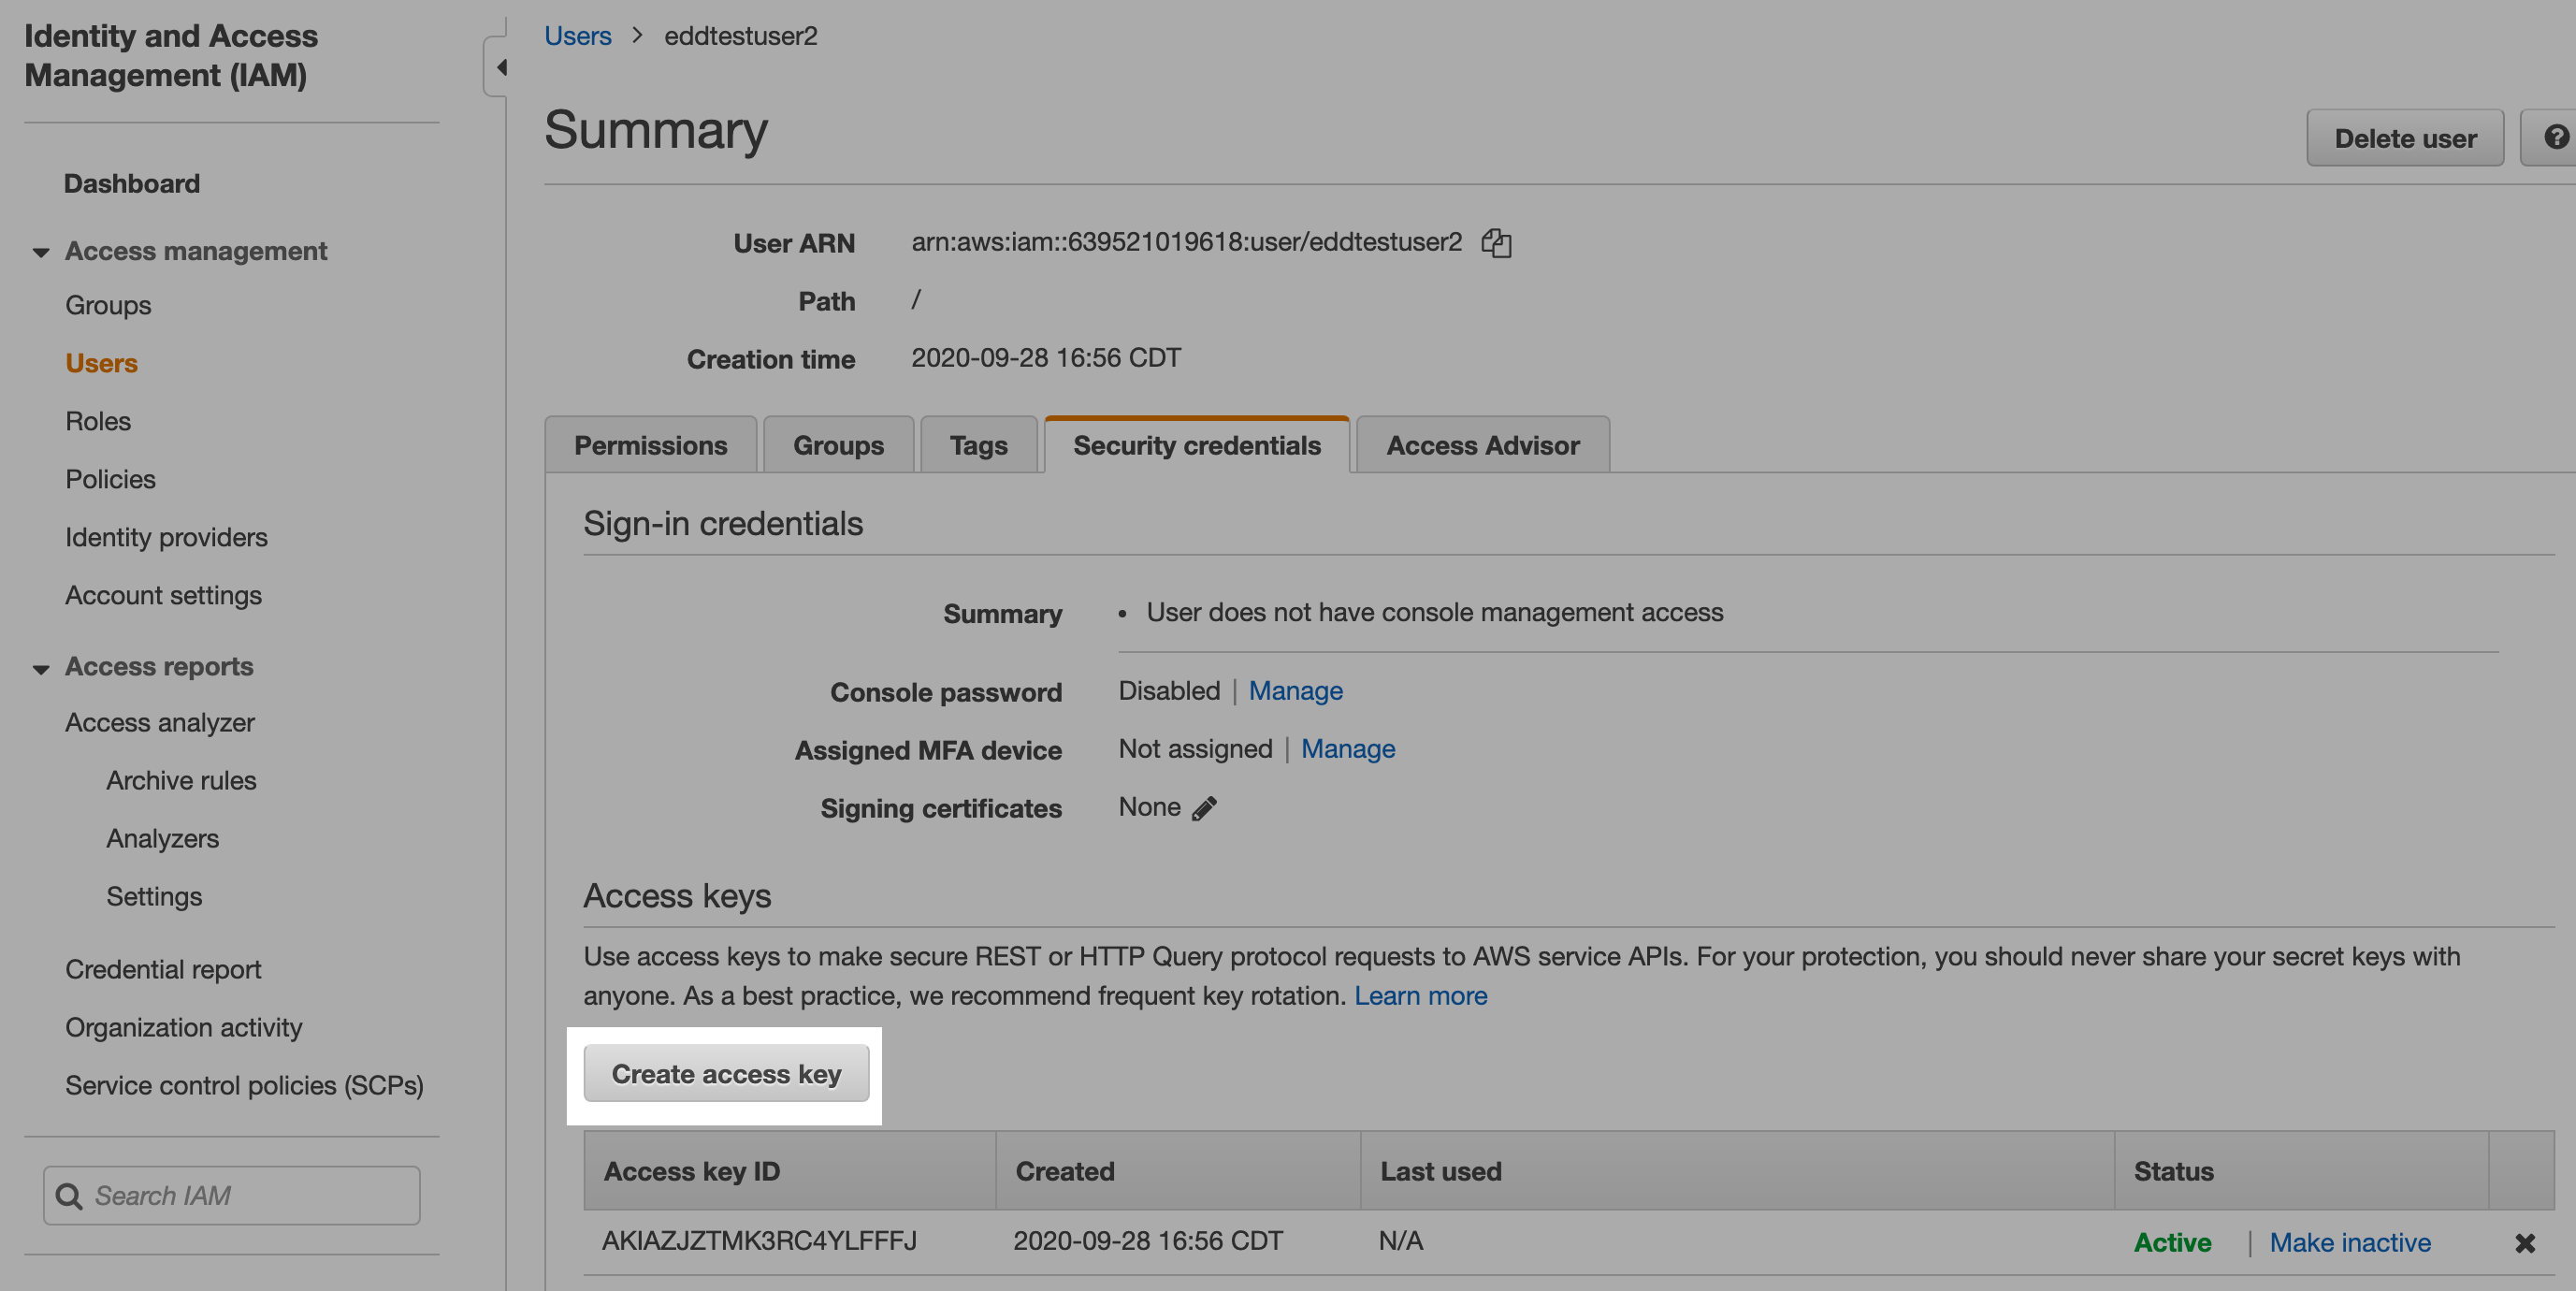Click the Access reports section label

click(159, 667)
